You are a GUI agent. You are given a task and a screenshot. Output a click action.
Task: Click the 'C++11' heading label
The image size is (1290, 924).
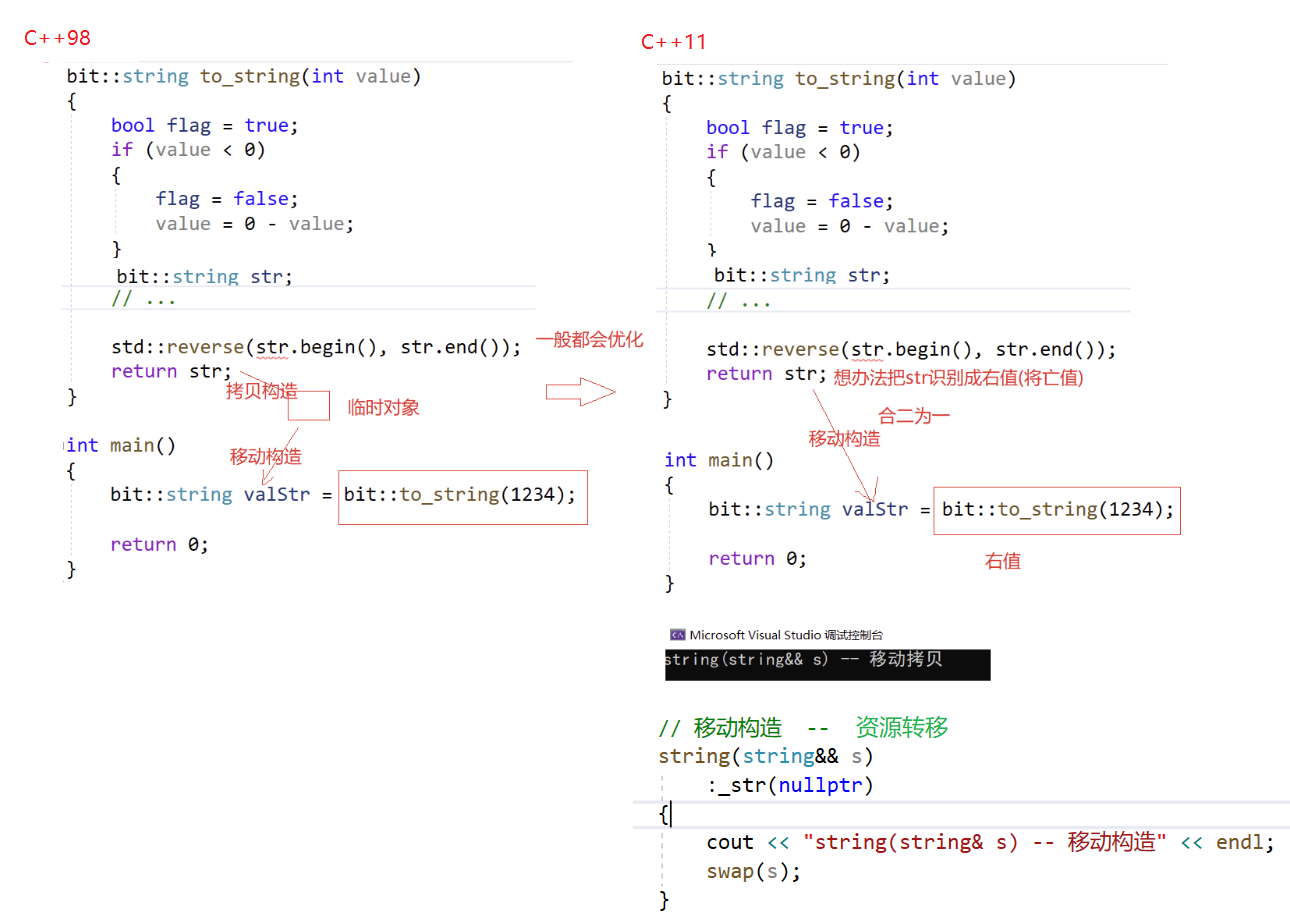(674, 42)
